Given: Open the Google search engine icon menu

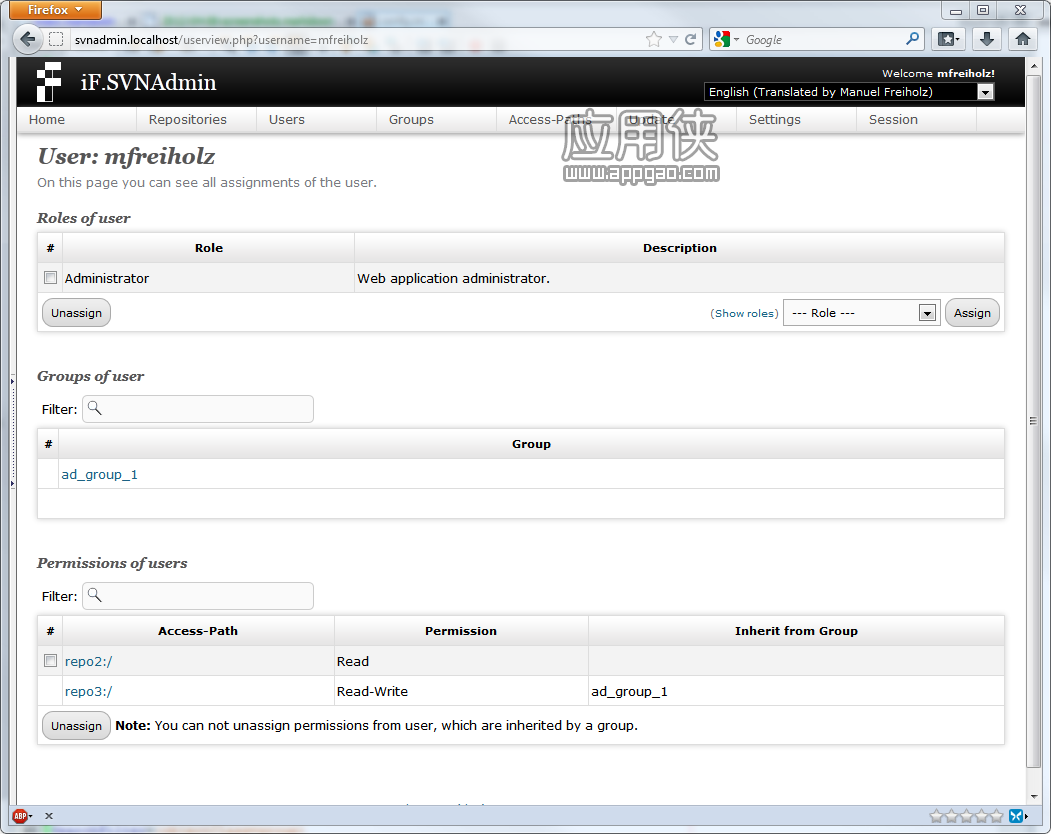Looking at the screenshot, I should tap(726, 40).
